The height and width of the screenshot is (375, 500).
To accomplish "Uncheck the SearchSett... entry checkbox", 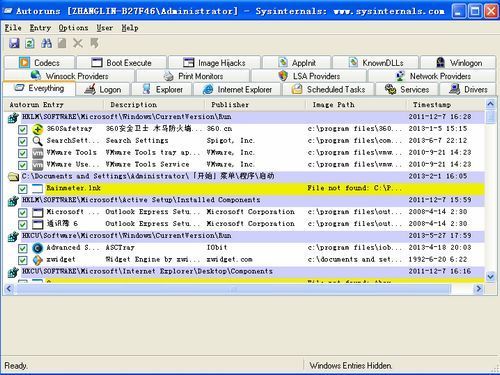I will 23,141.
